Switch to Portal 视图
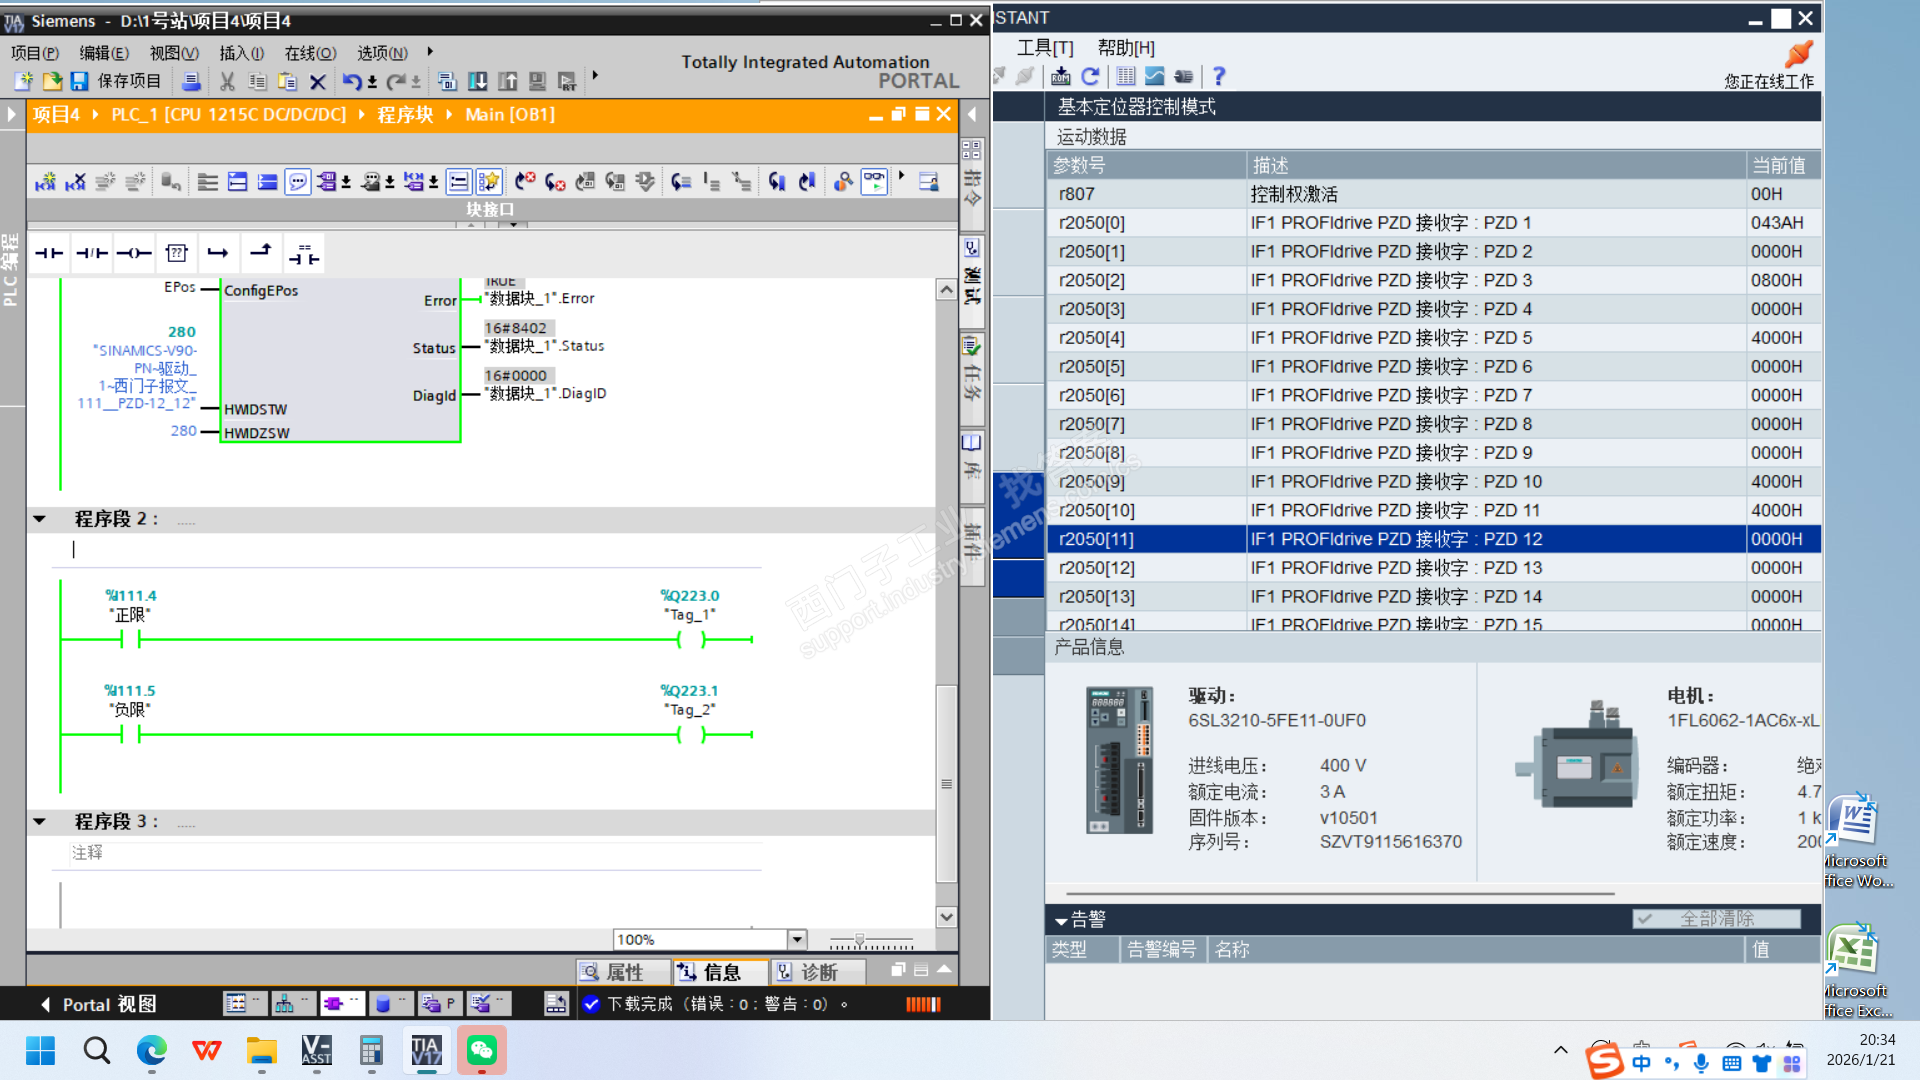The width and height of the screenshot is (1920, 1080). [x=100, y=1004]
